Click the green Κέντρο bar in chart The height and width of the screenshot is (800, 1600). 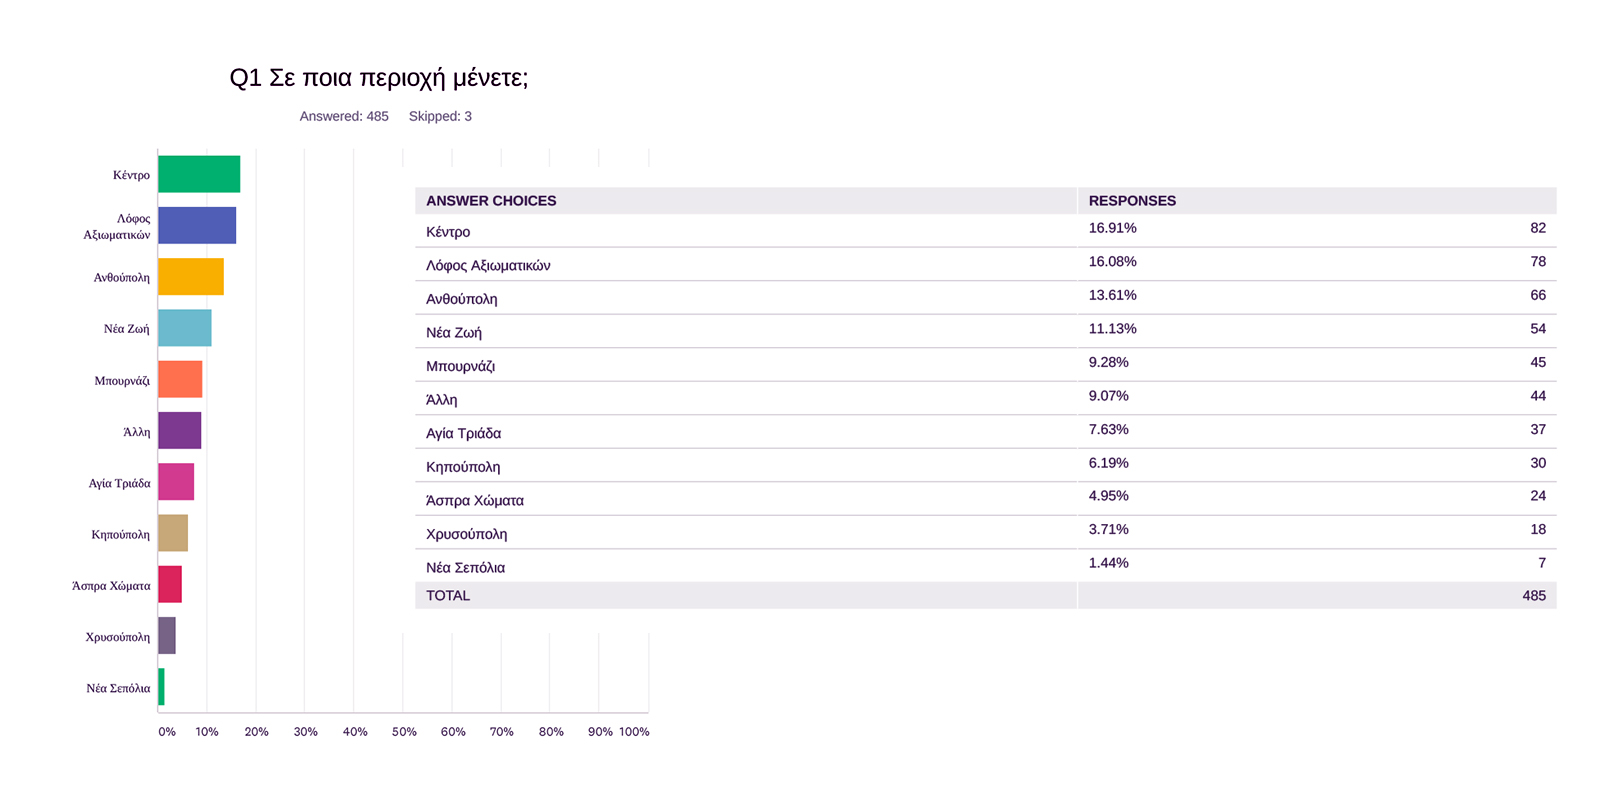pos(199,174)
